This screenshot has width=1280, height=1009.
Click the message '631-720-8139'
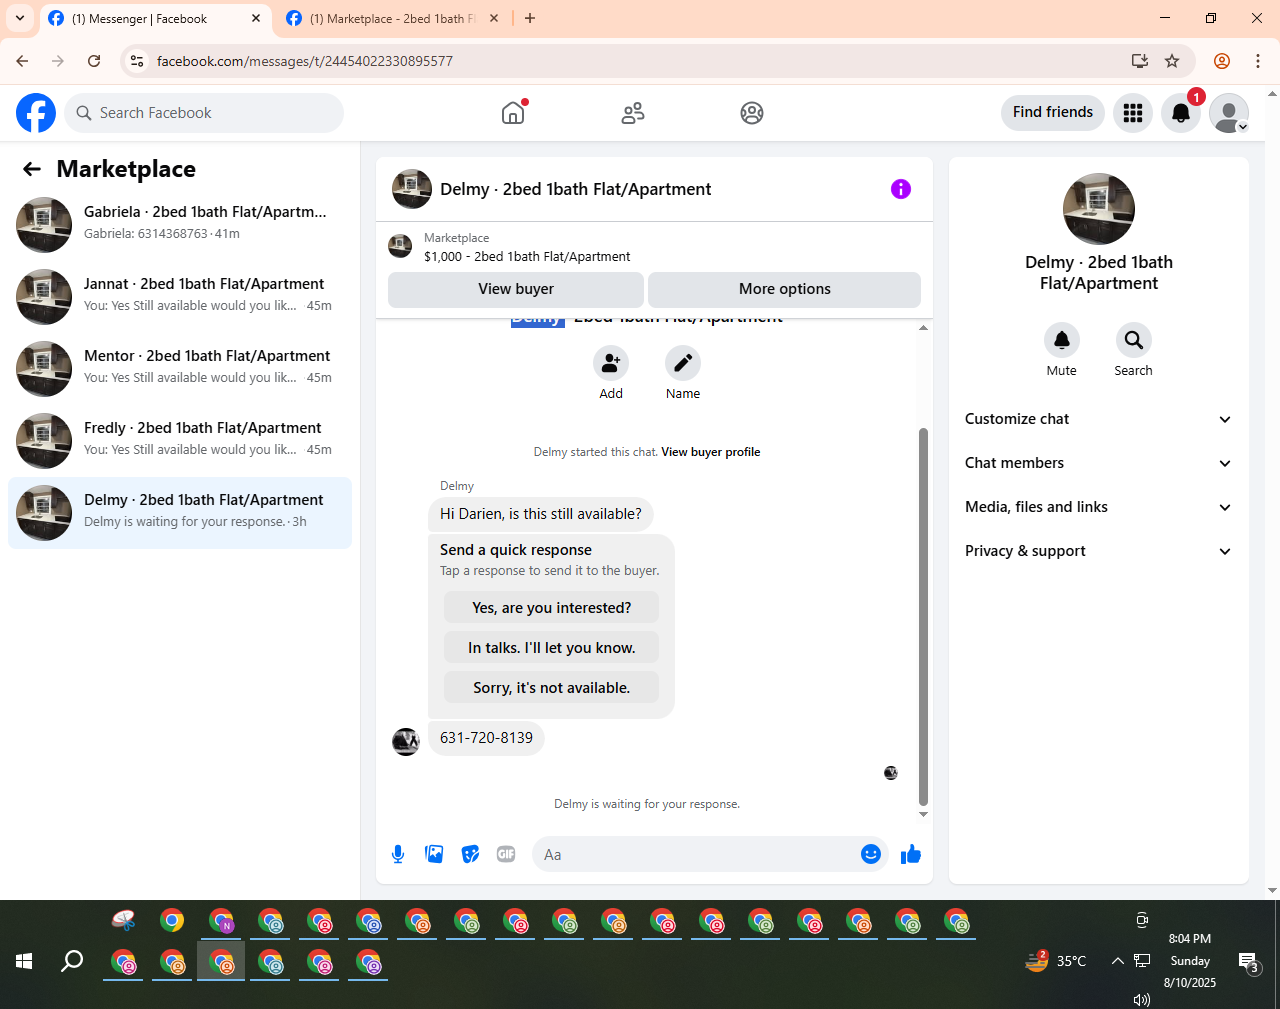coord(486,738)
